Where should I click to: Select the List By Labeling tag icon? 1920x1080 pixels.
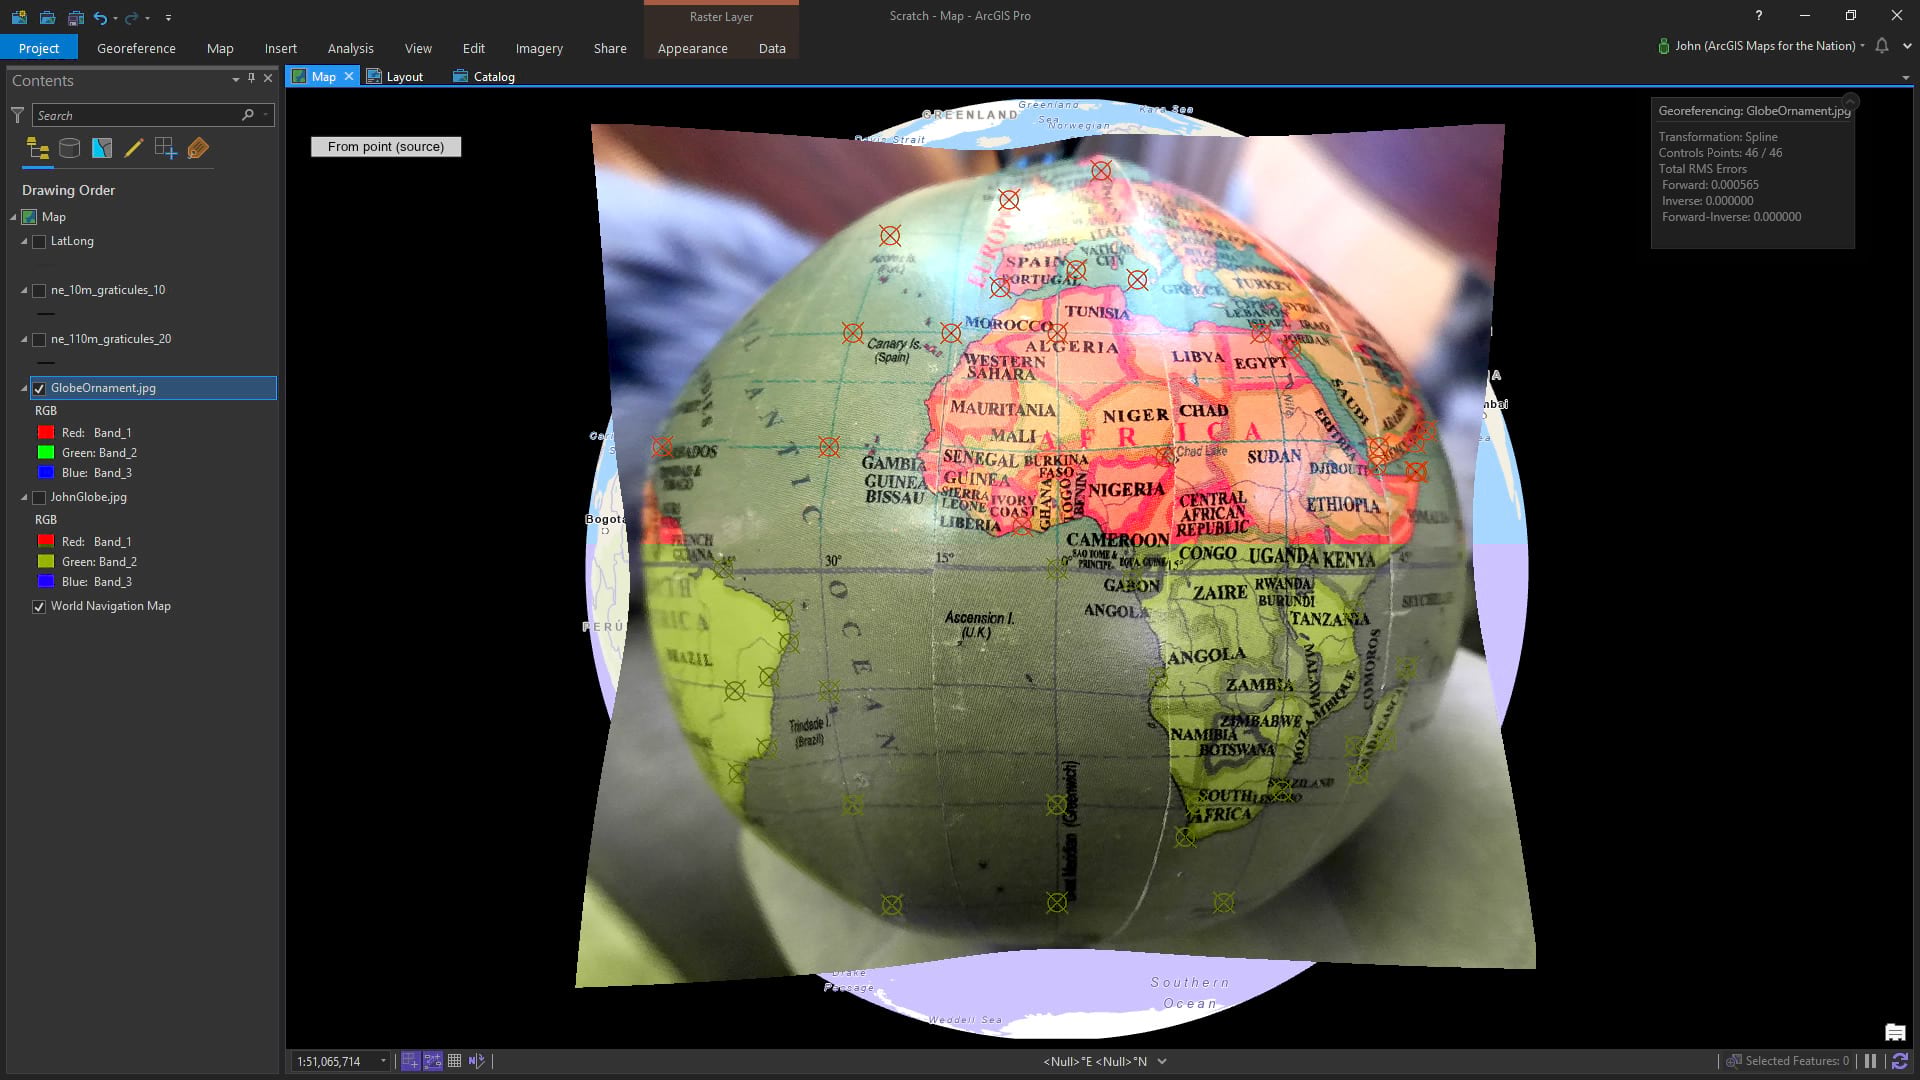pos(198,149)
